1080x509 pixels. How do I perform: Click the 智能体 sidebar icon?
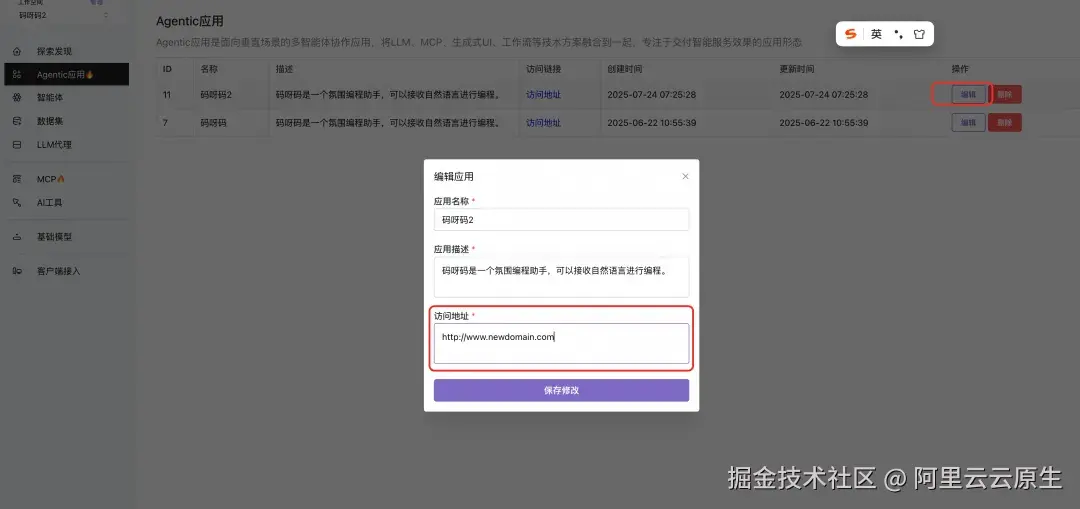(x=17, y=98)
